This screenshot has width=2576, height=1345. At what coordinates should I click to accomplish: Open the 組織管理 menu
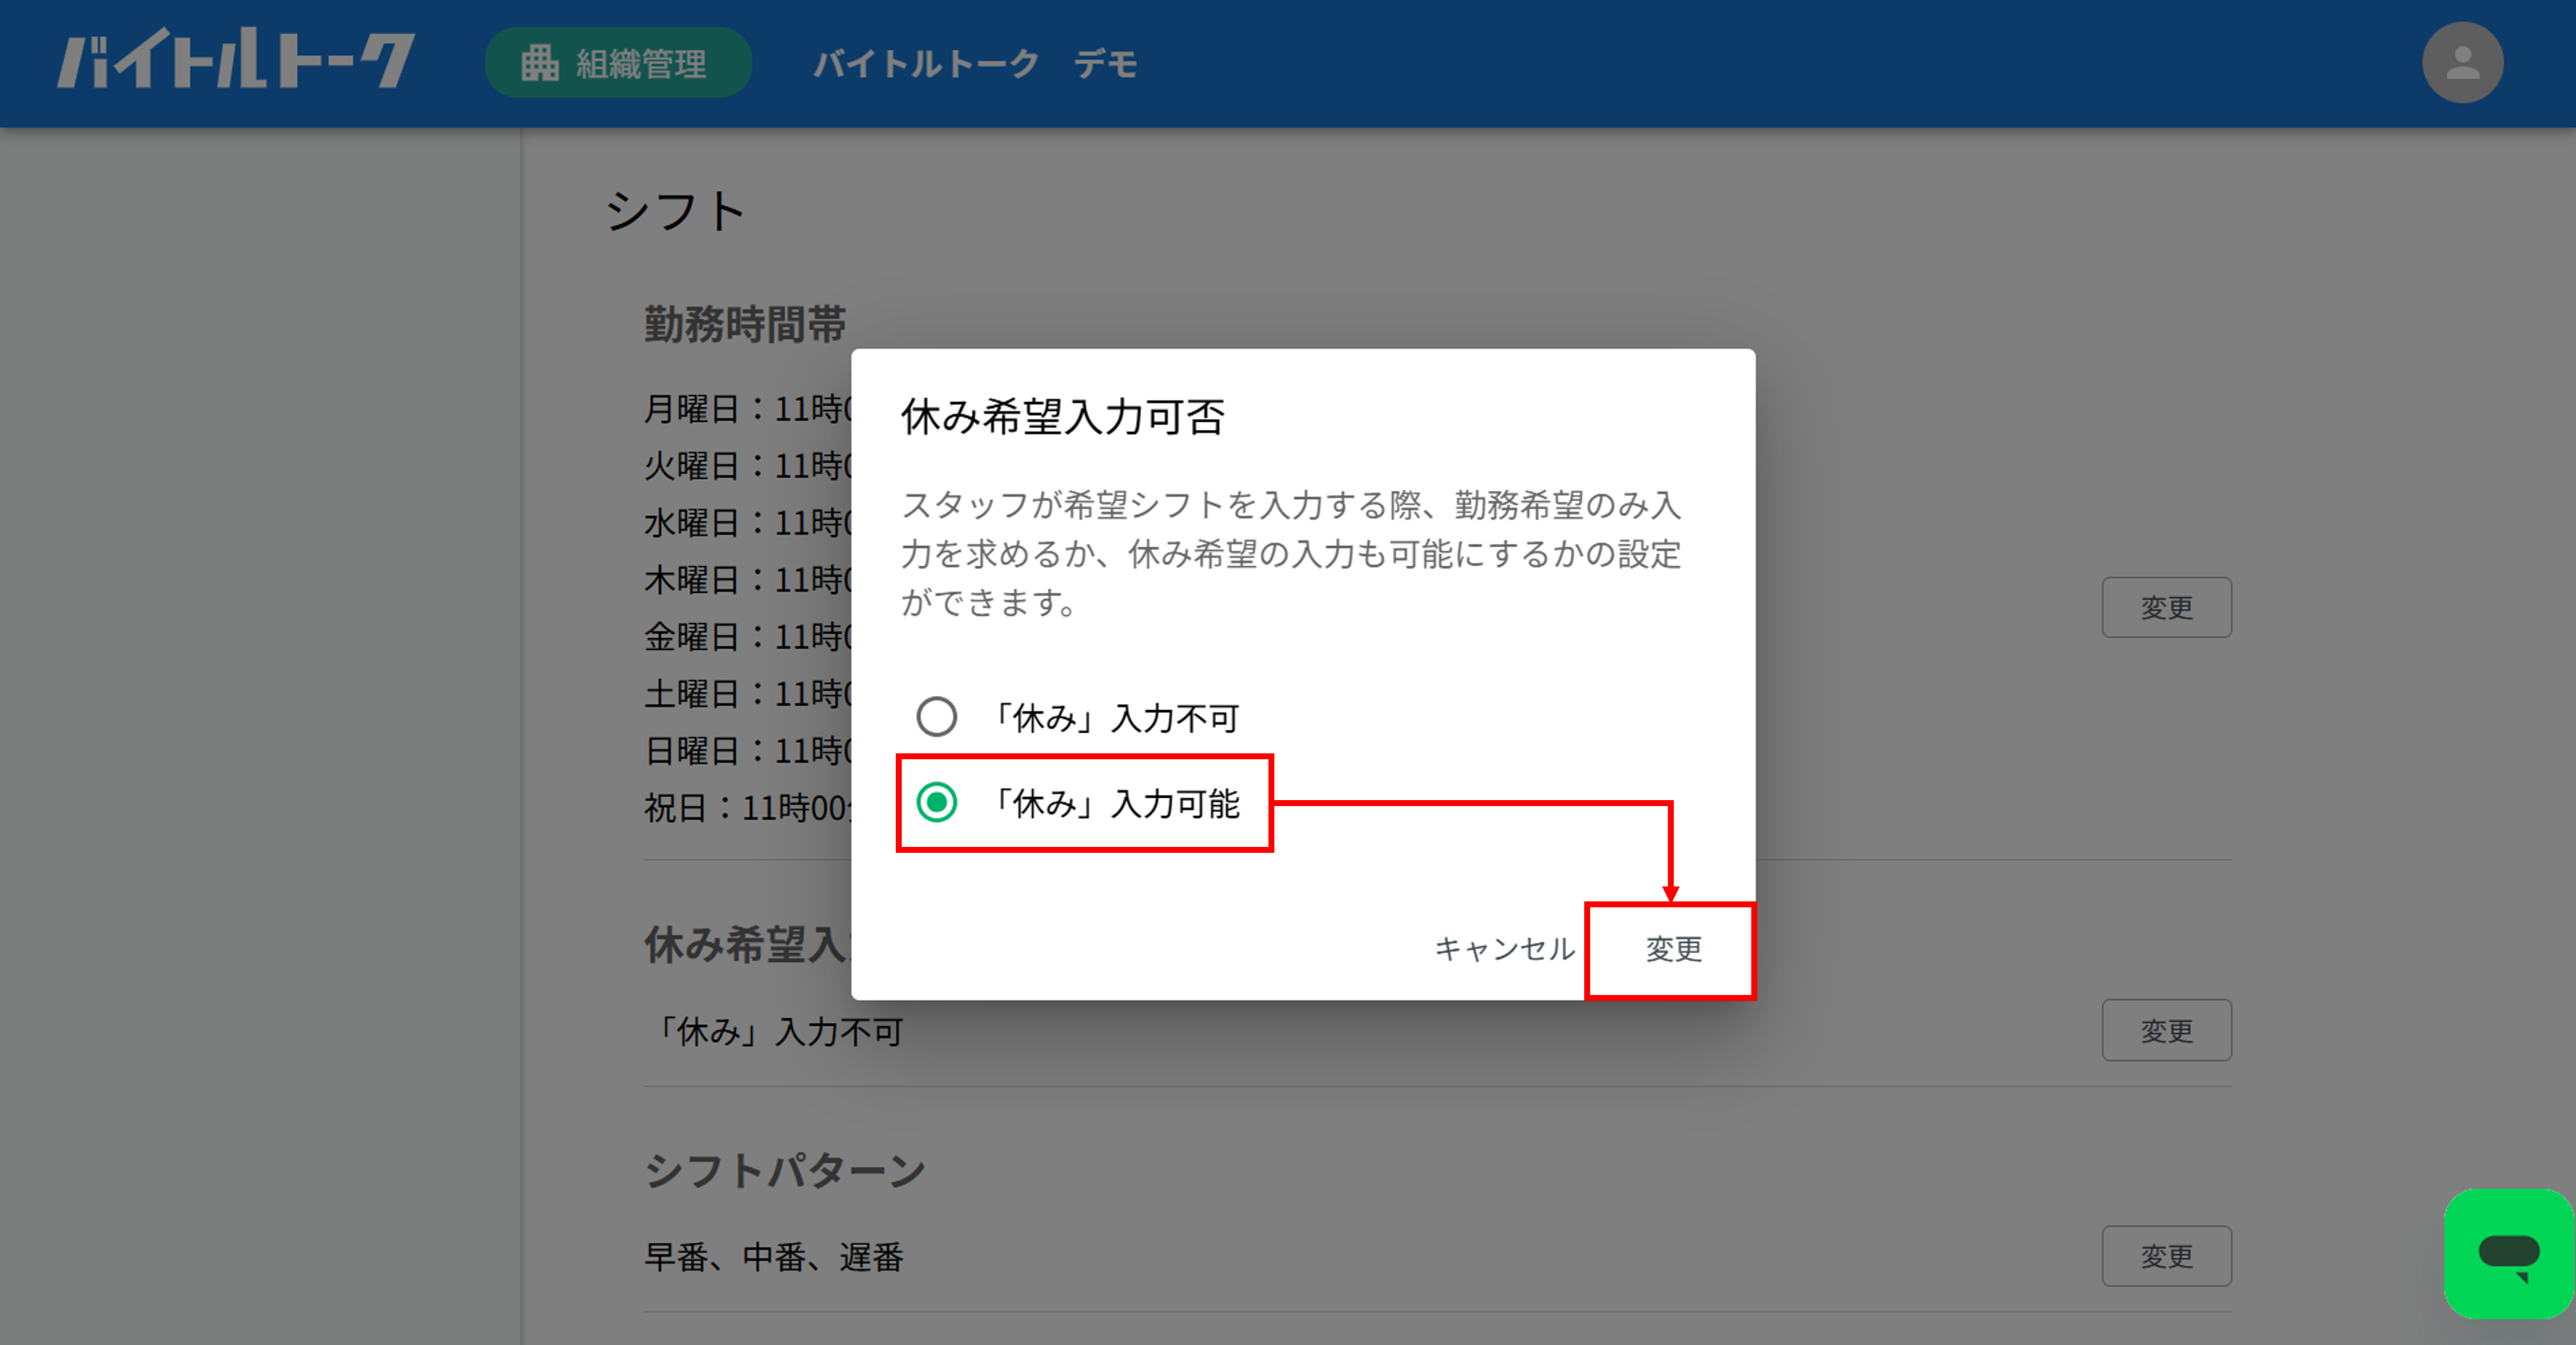618,63
